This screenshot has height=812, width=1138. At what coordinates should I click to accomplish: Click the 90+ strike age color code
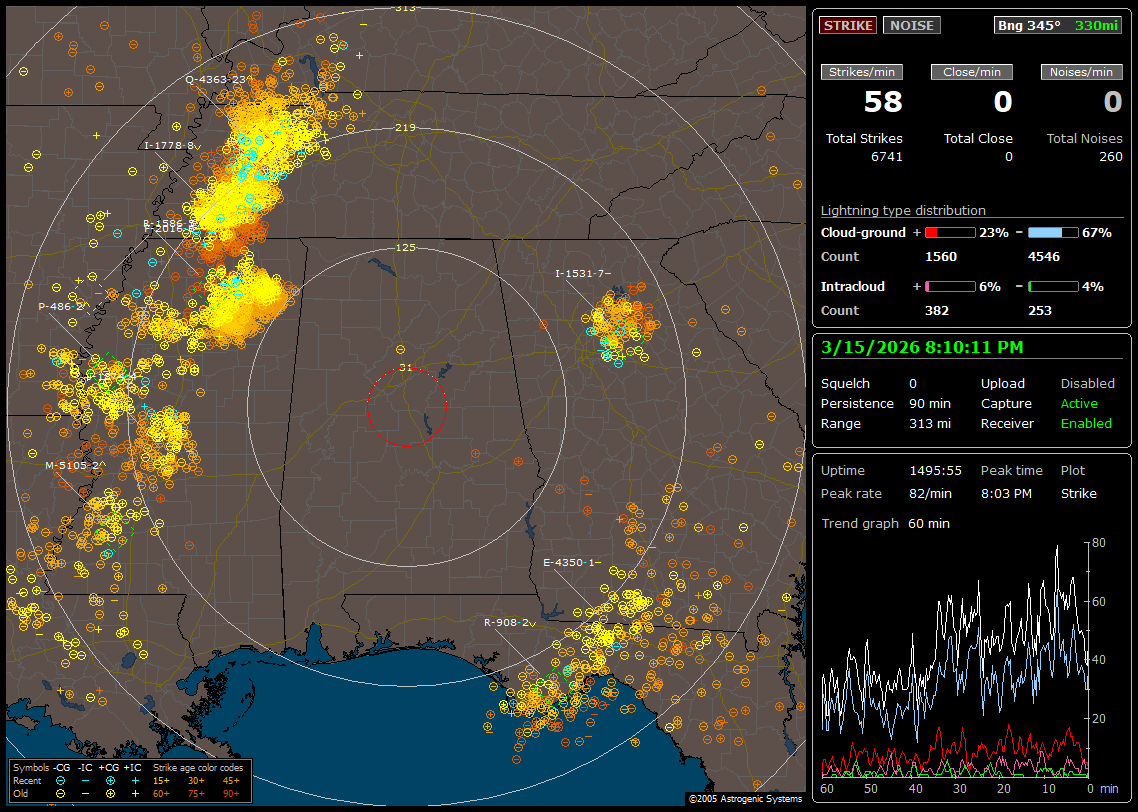click(229, 793)
